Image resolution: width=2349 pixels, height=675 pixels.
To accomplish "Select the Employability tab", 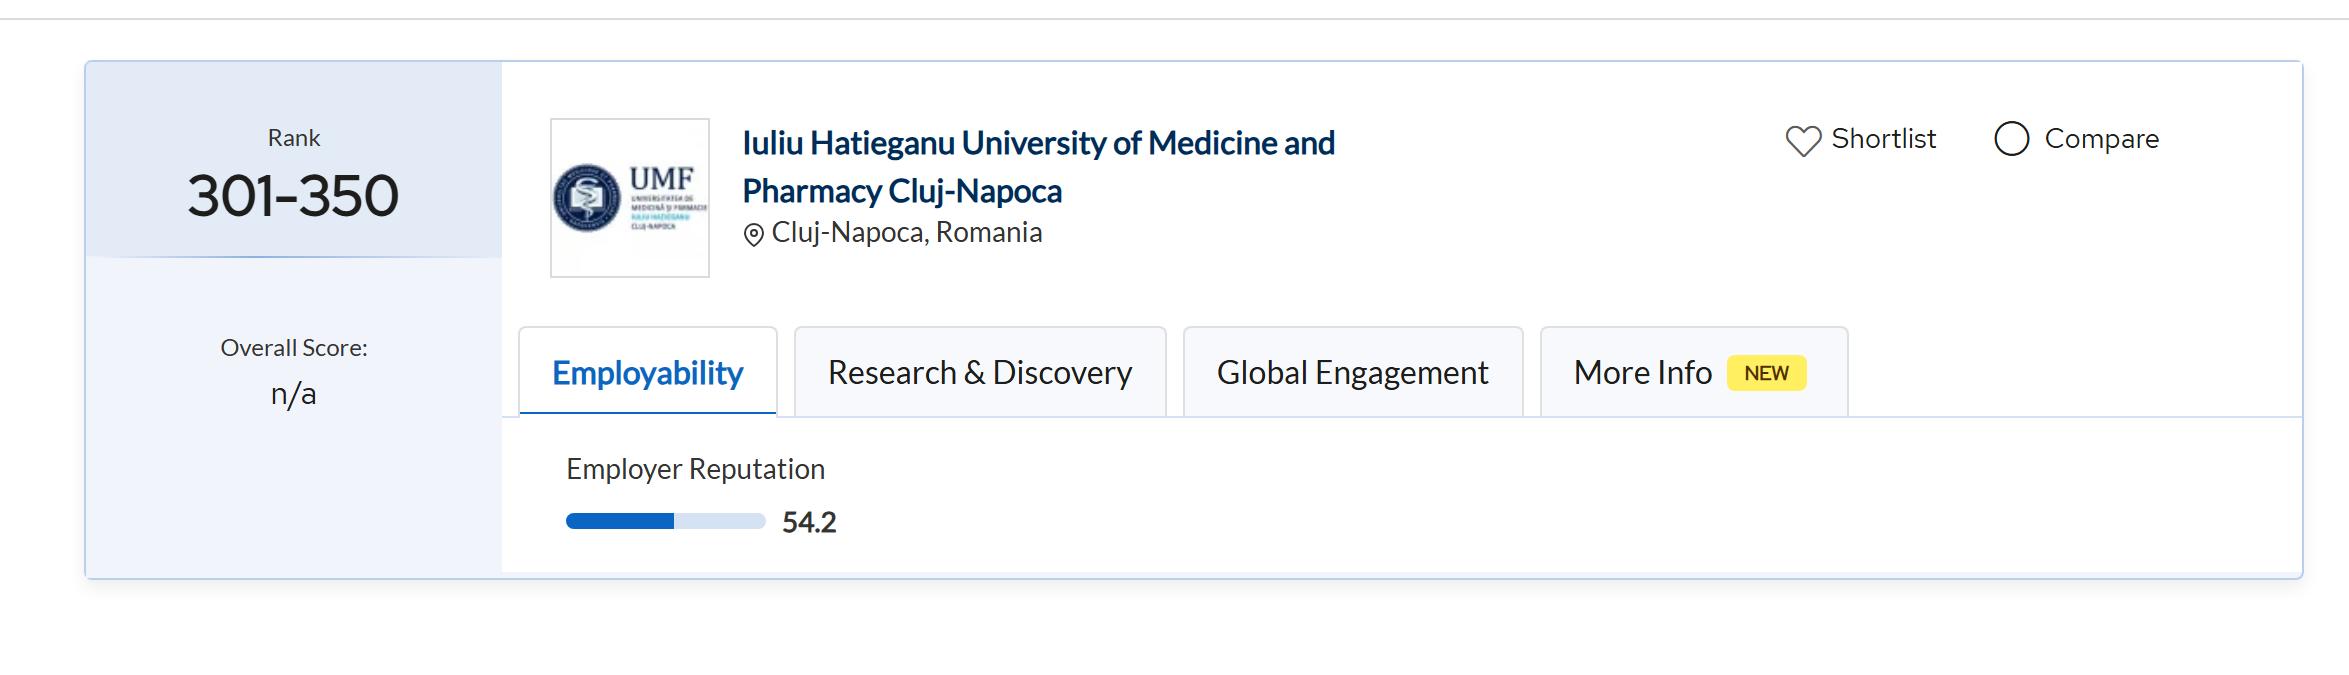I will click(647, 372).
